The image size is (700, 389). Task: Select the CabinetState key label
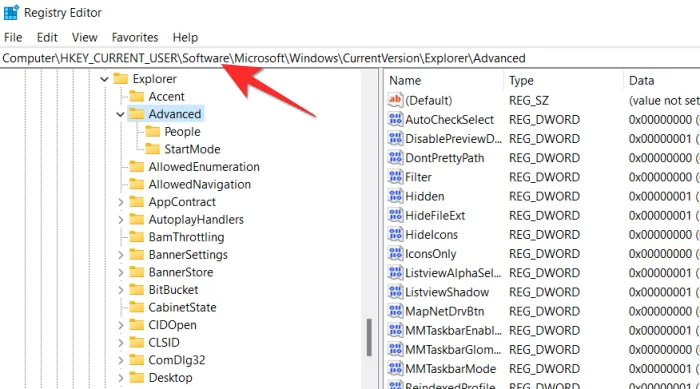[x=182, y=307]
